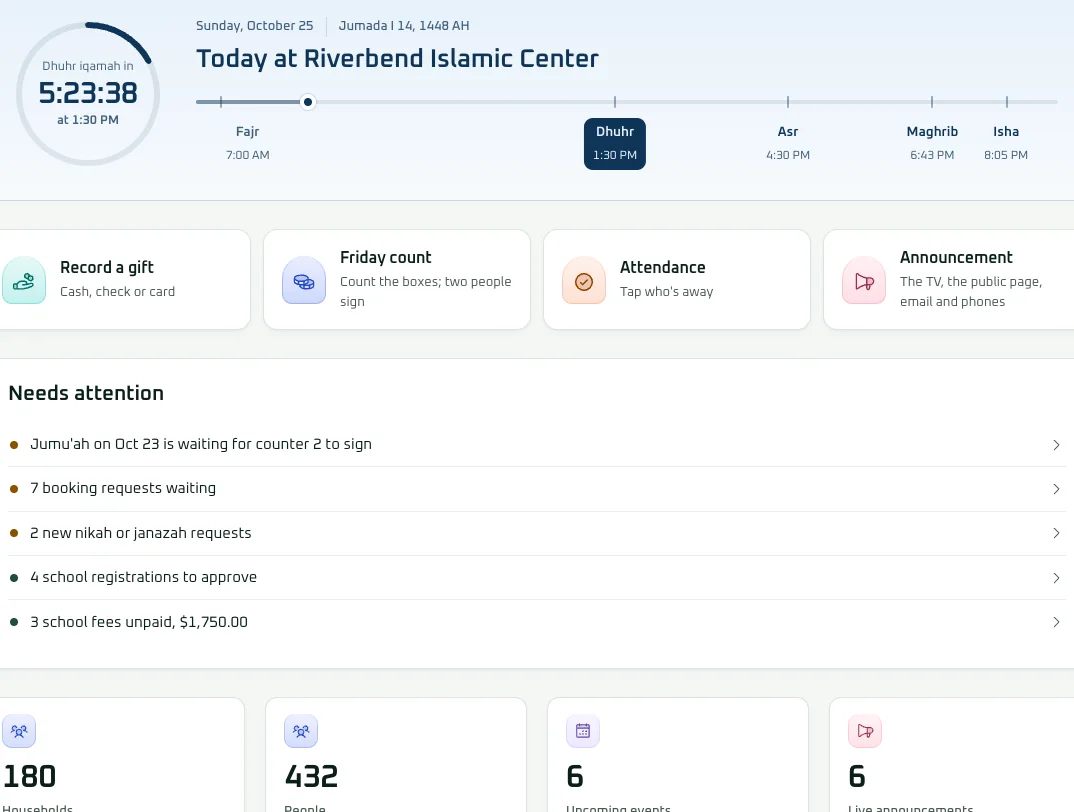Start a Friday count from its title
The image size is (1074, 812).
pyautogui.click(x=386, y=257)
